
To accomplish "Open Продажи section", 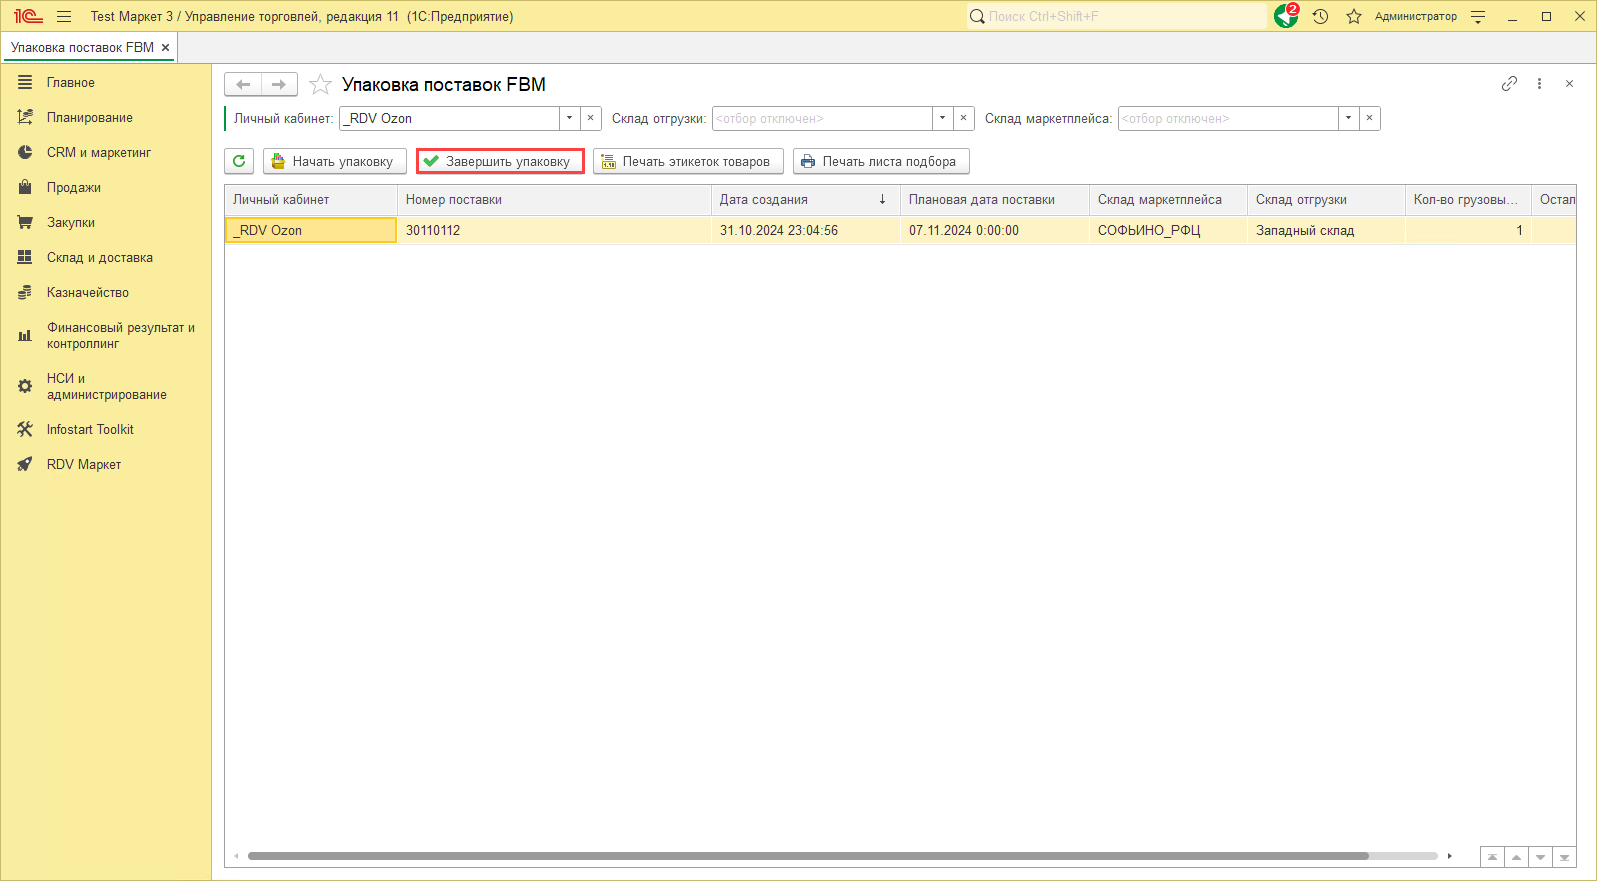I will pyautogui.click(x=106, y=187).
